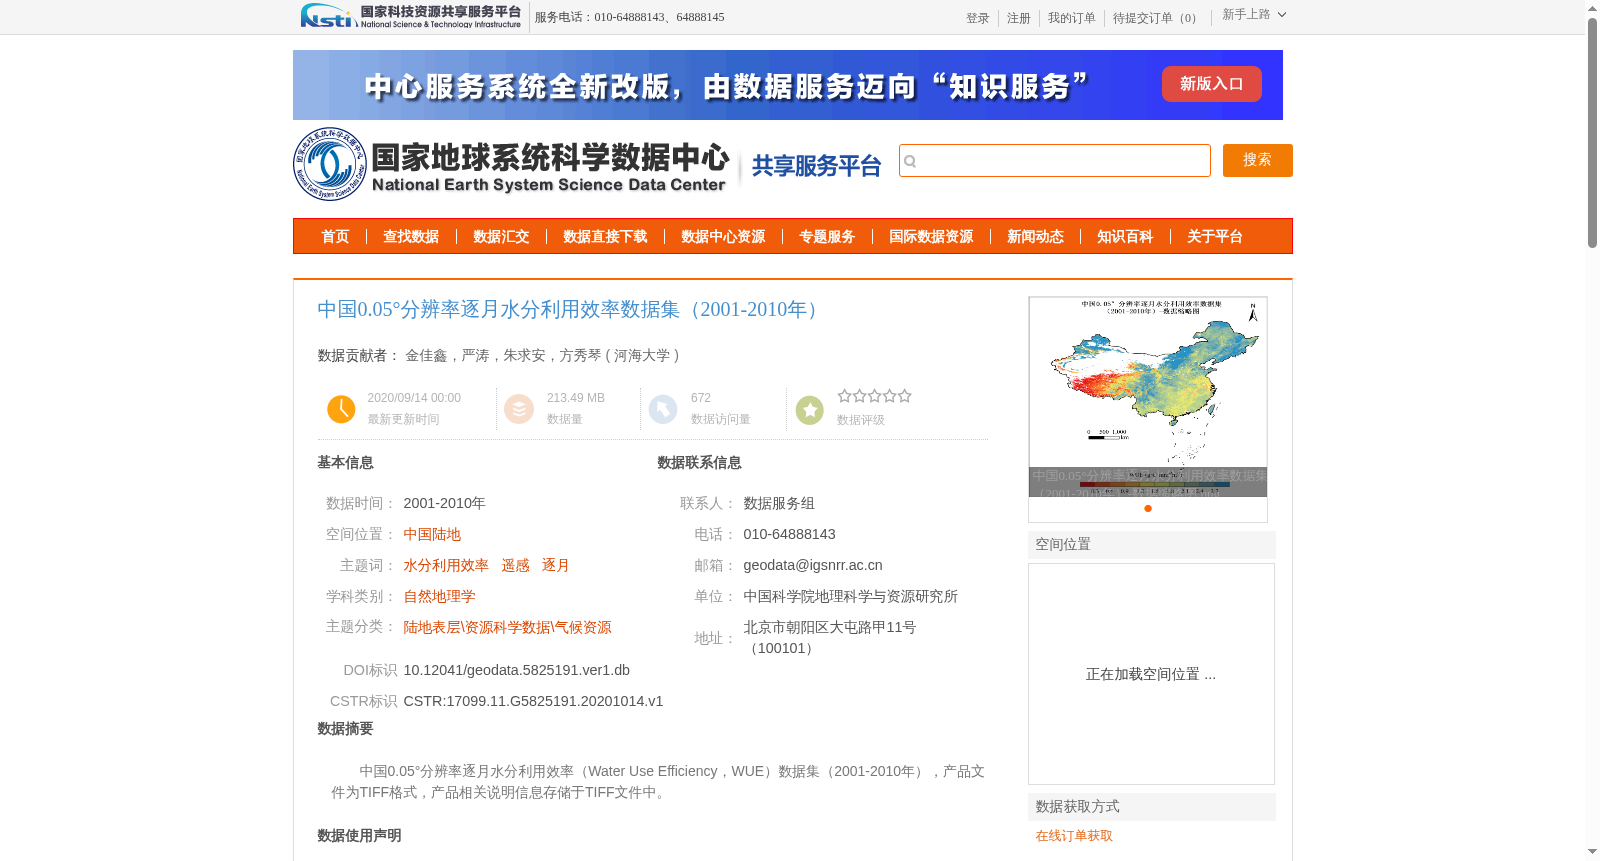Click the 2020/09/14 00:00 update time

pos(414,398)
